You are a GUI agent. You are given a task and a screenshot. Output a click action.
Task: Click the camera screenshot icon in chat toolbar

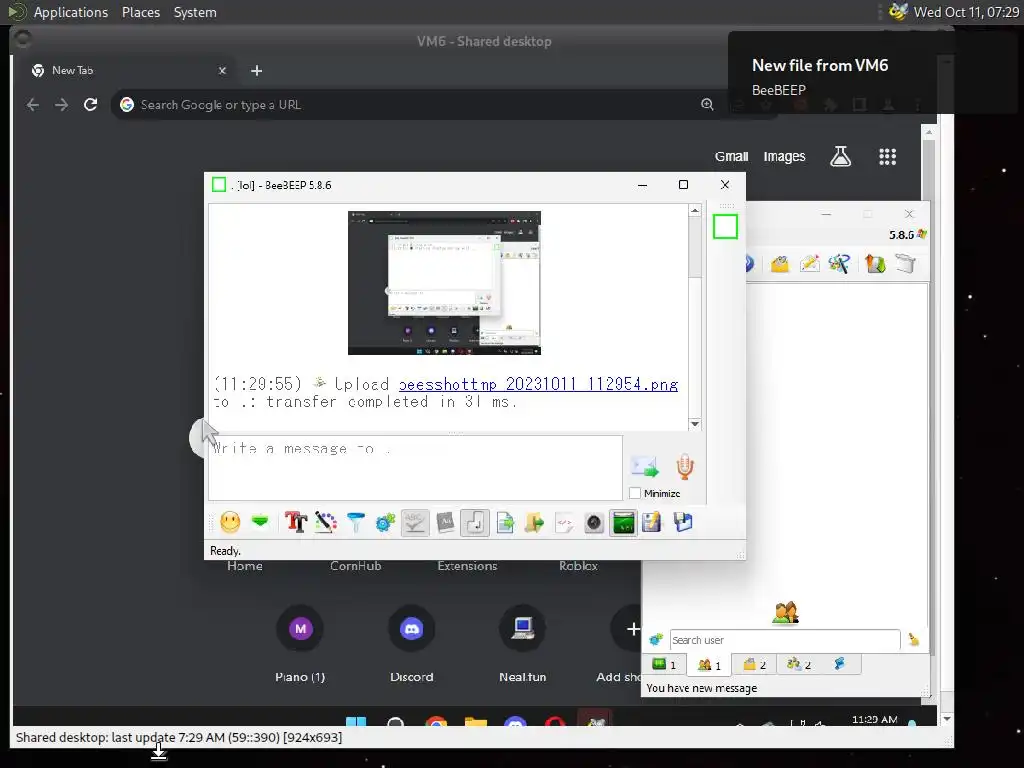[594, 522]
